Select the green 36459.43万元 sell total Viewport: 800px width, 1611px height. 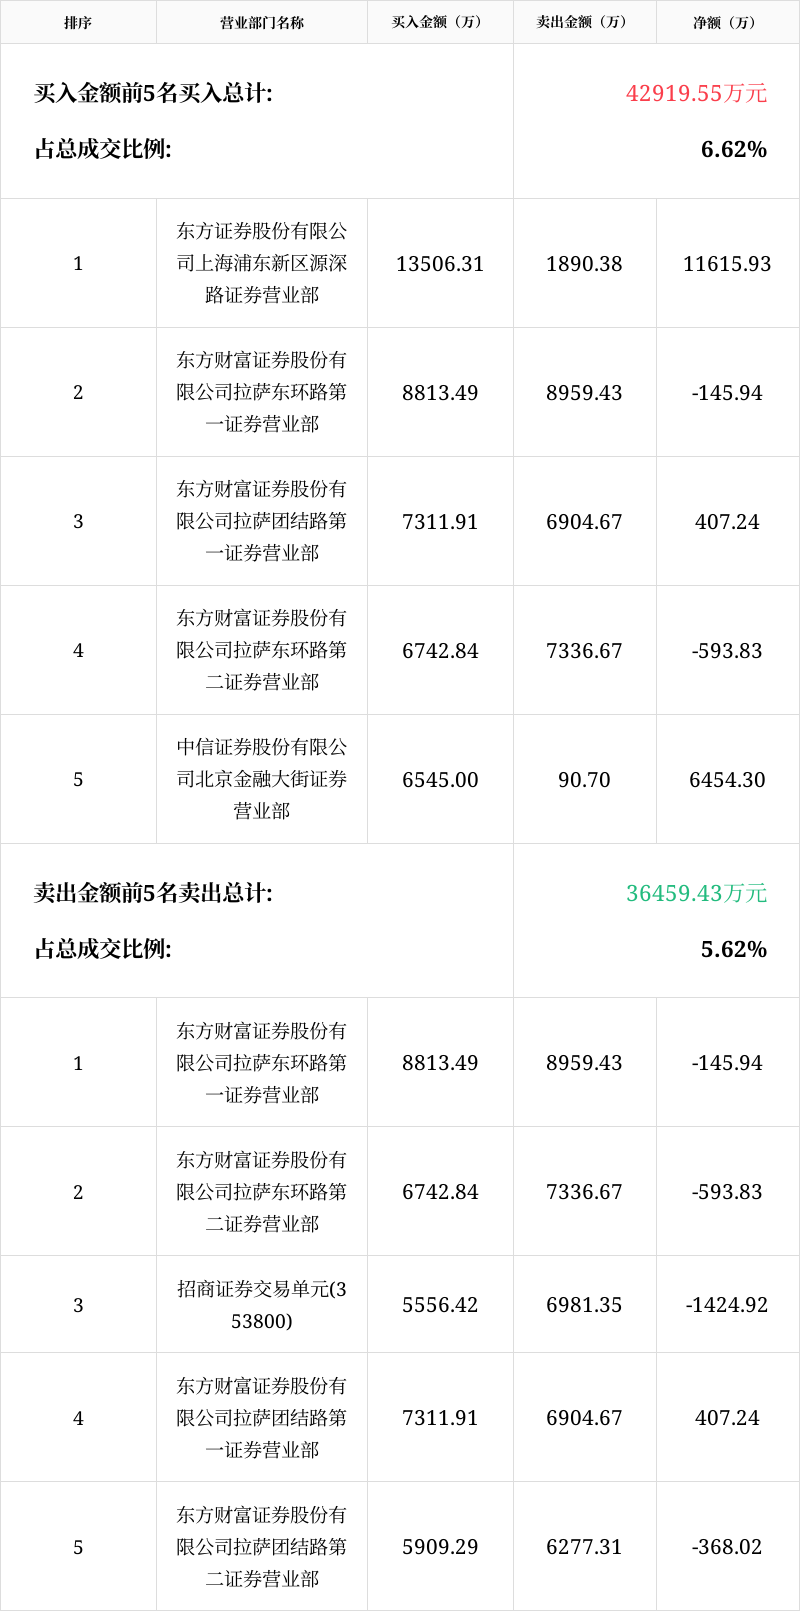696,893
